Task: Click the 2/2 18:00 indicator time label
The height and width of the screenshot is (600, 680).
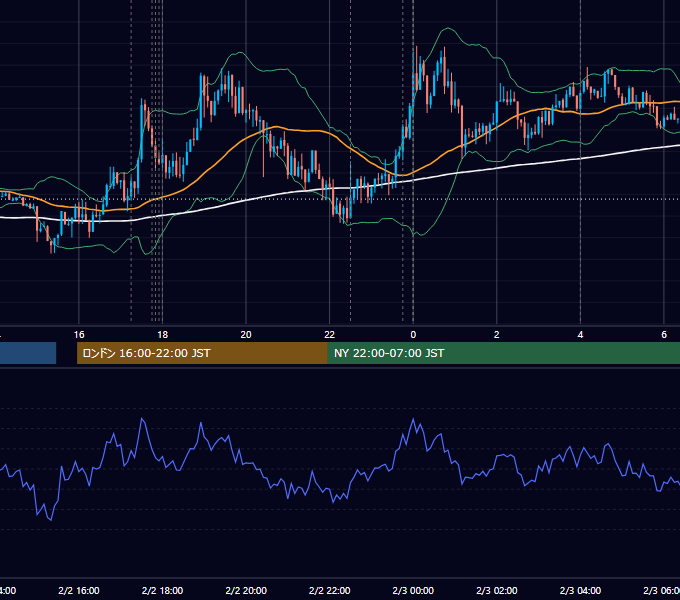Action: click(x=162, y=590)
